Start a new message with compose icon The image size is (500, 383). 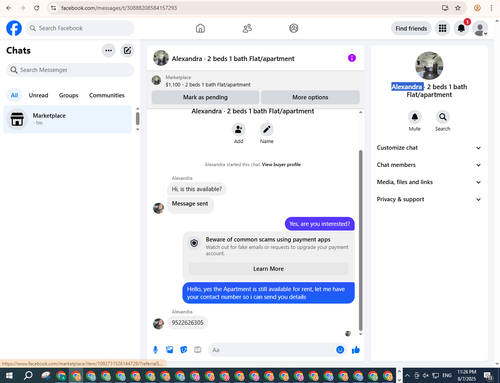point(127,51)
